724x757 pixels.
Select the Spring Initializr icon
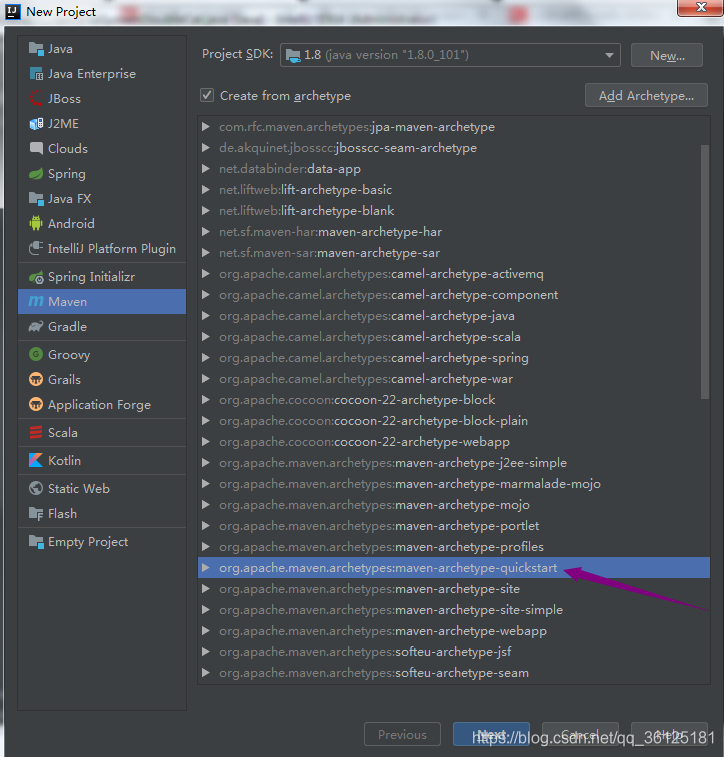[x=36, y=277]
